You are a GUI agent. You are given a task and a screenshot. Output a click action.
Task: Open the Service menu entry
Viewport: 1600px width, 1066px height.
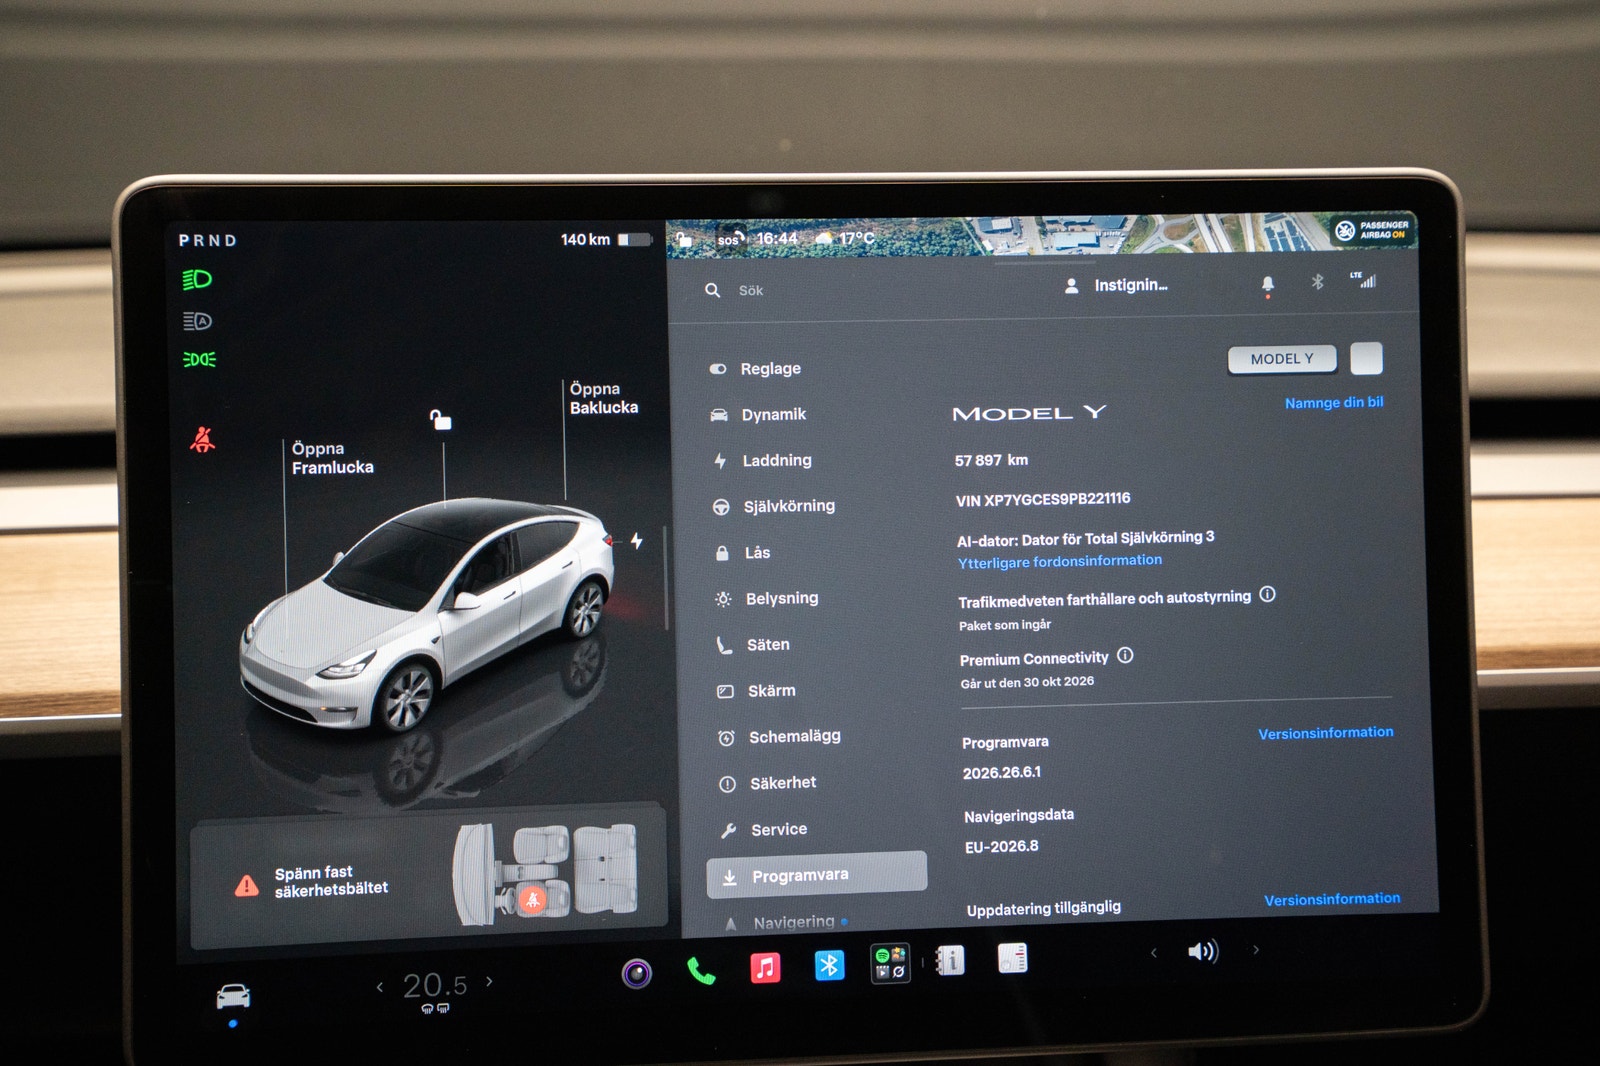click(764, 829)
